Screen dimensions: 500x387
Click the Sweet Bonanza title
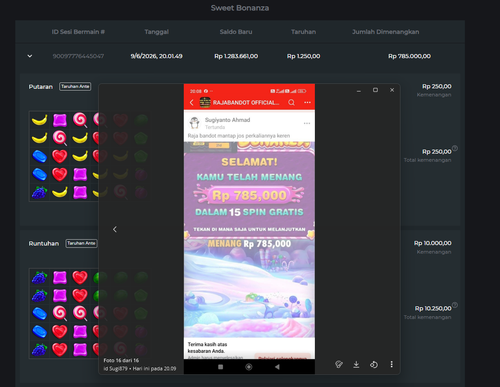click(240, 8)
